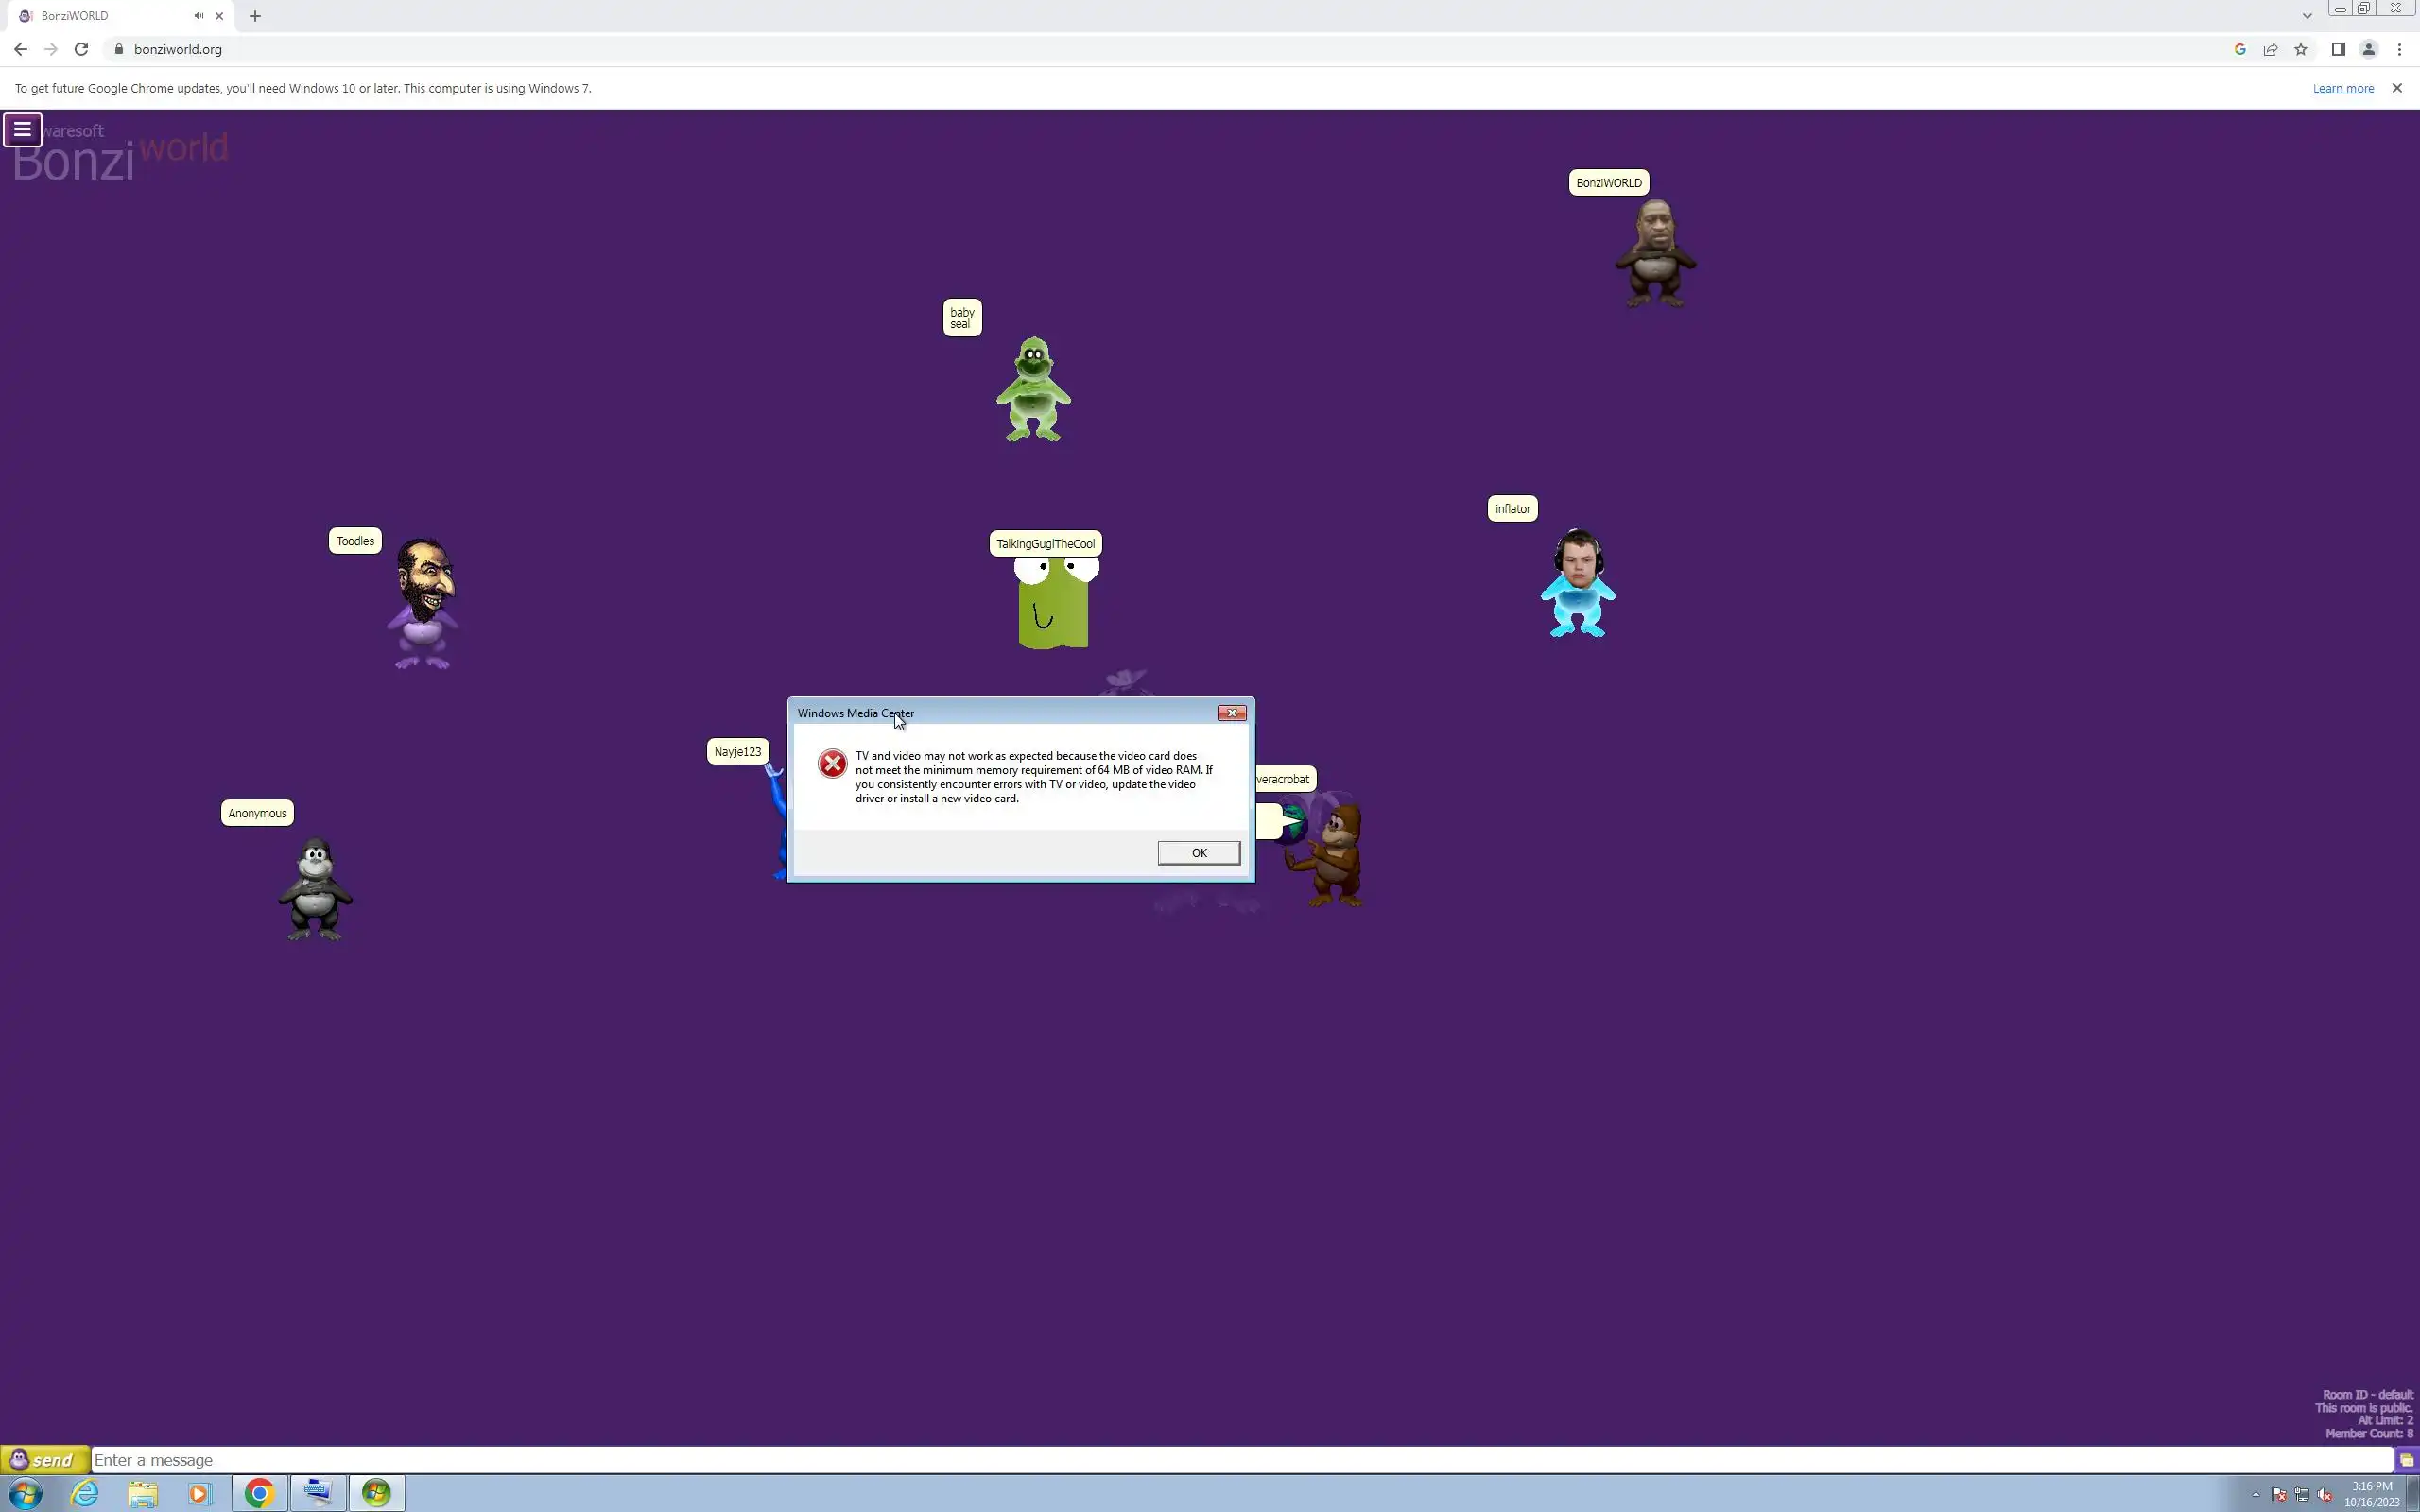Reload the bonziworld.org page
Viewport: 2420px width, 1512px height.
[81, 49]
